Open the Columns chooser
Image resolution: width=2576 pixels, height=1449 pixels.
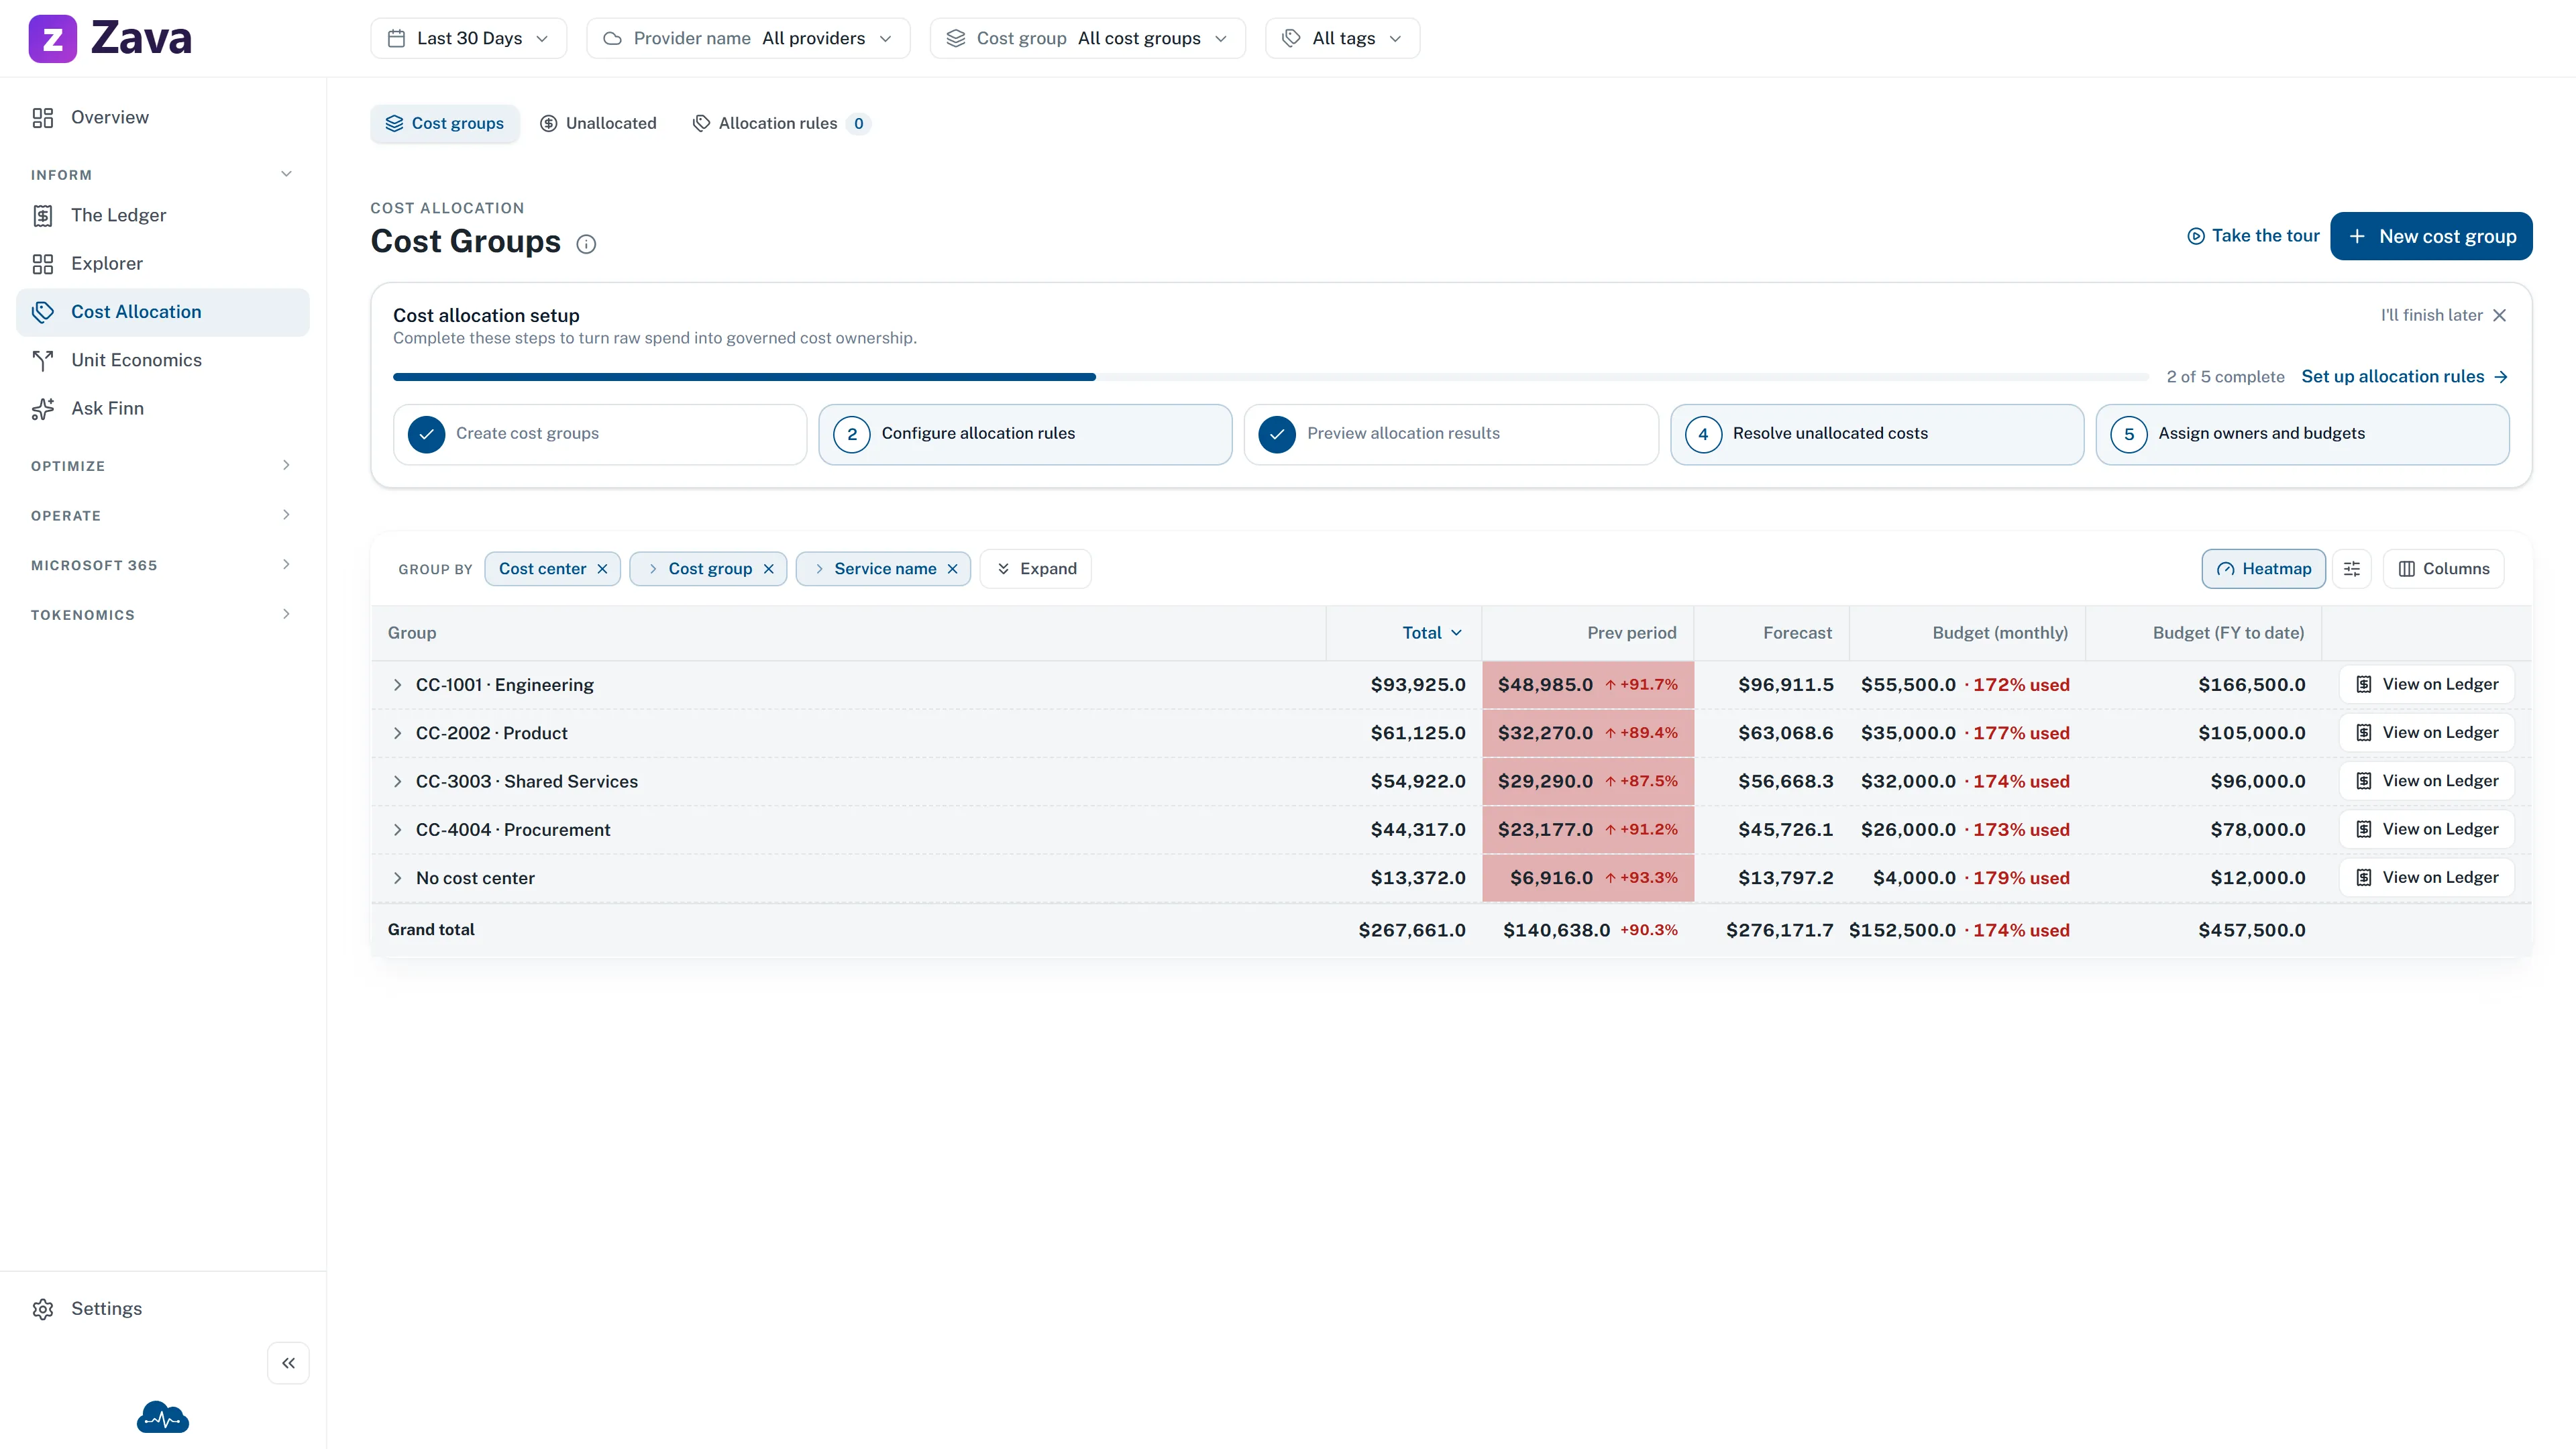tap(2443, 569)
